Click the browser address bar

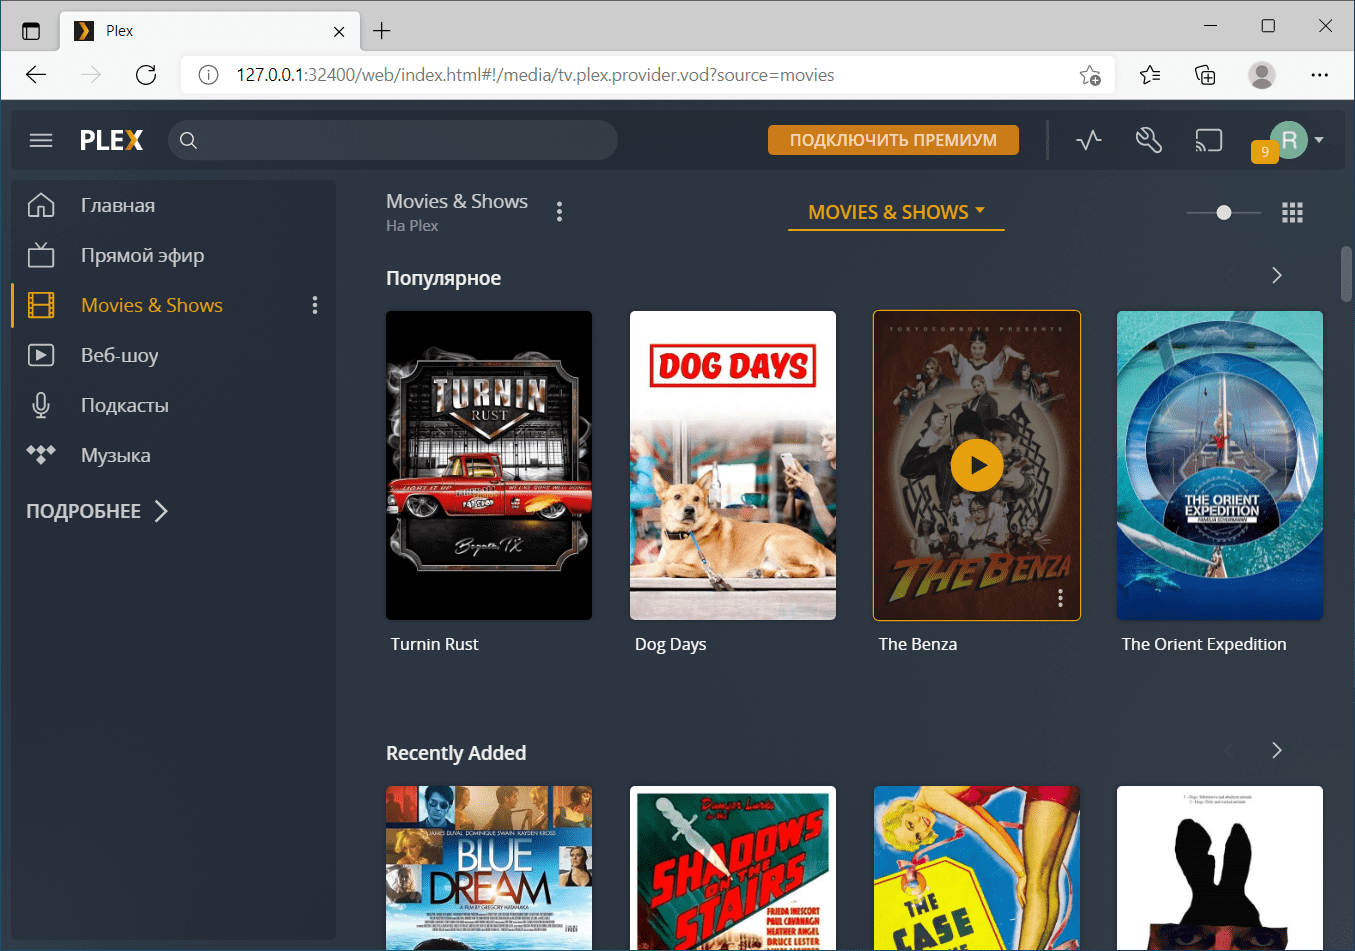pos(646,75)
